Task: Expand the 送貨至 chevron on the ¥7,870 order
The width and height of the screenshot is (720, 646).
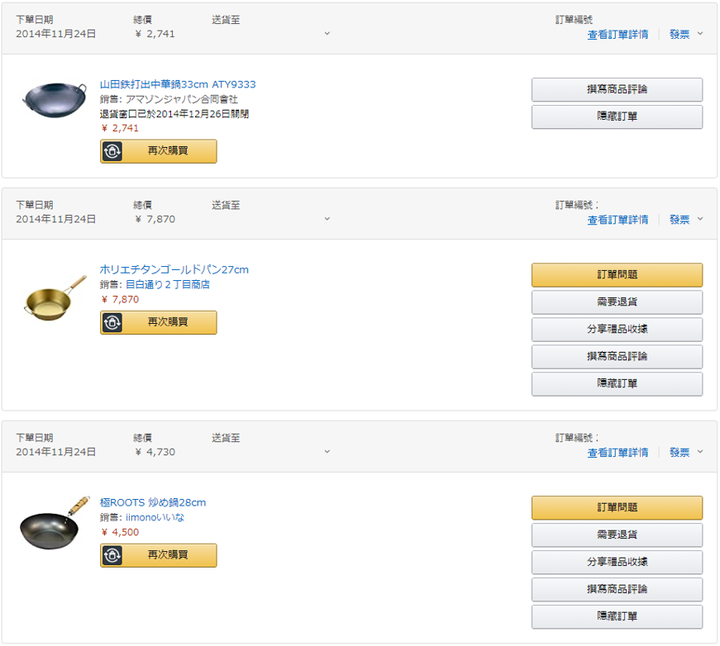Action: point(327,219)
